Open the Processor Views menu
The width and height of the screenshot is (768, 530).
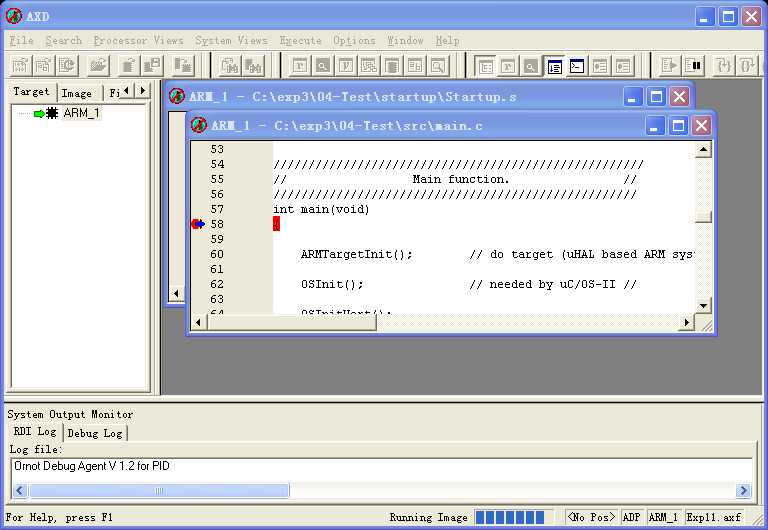coord(138,41)
